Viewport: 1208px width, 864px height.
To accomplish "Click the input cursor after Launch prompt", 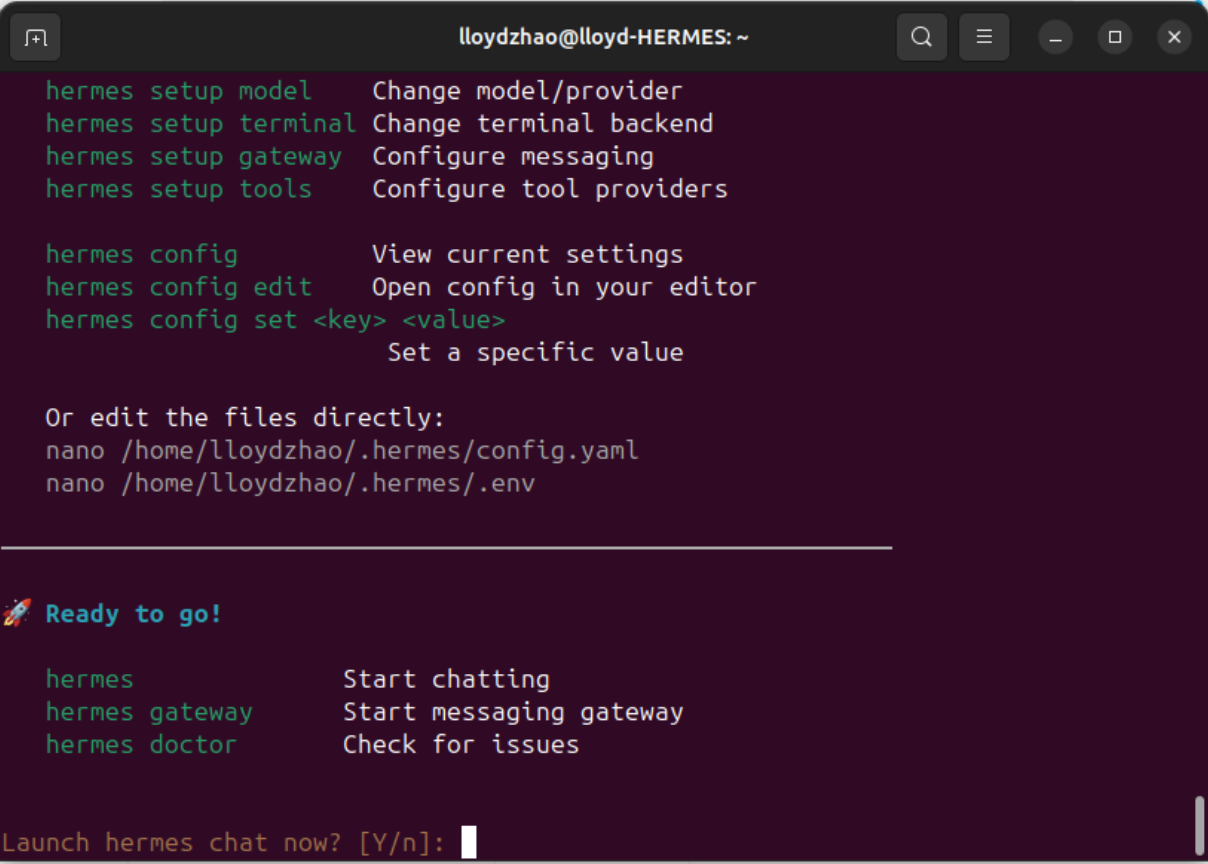I will tap(469, 842).
